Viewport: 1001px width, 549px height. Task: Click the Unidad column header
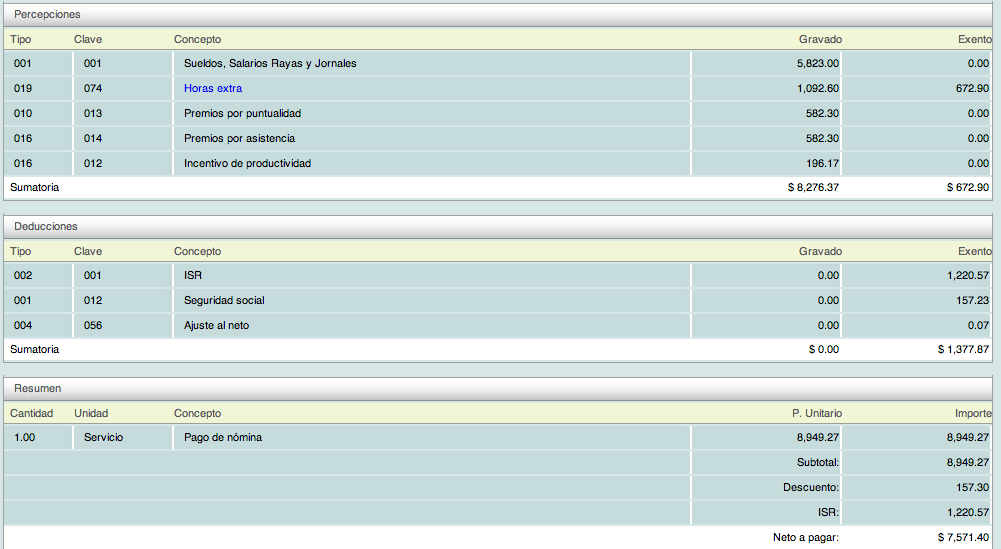click(91, 413)
